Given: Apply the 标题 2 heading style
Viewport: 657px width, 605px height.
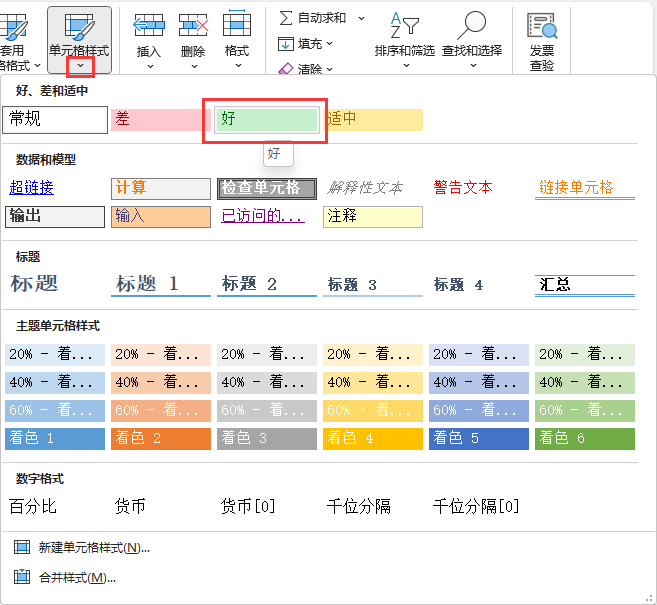Looking at the screenshot, I should 267,285.
